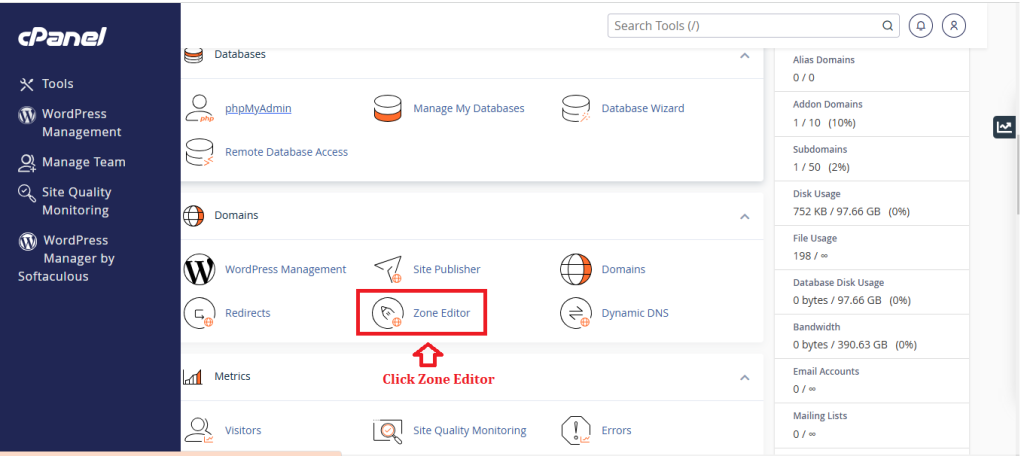The image size is (1024, 456).
Task: Click Email Accounts statistic label
Action: [x=826, y=371]
